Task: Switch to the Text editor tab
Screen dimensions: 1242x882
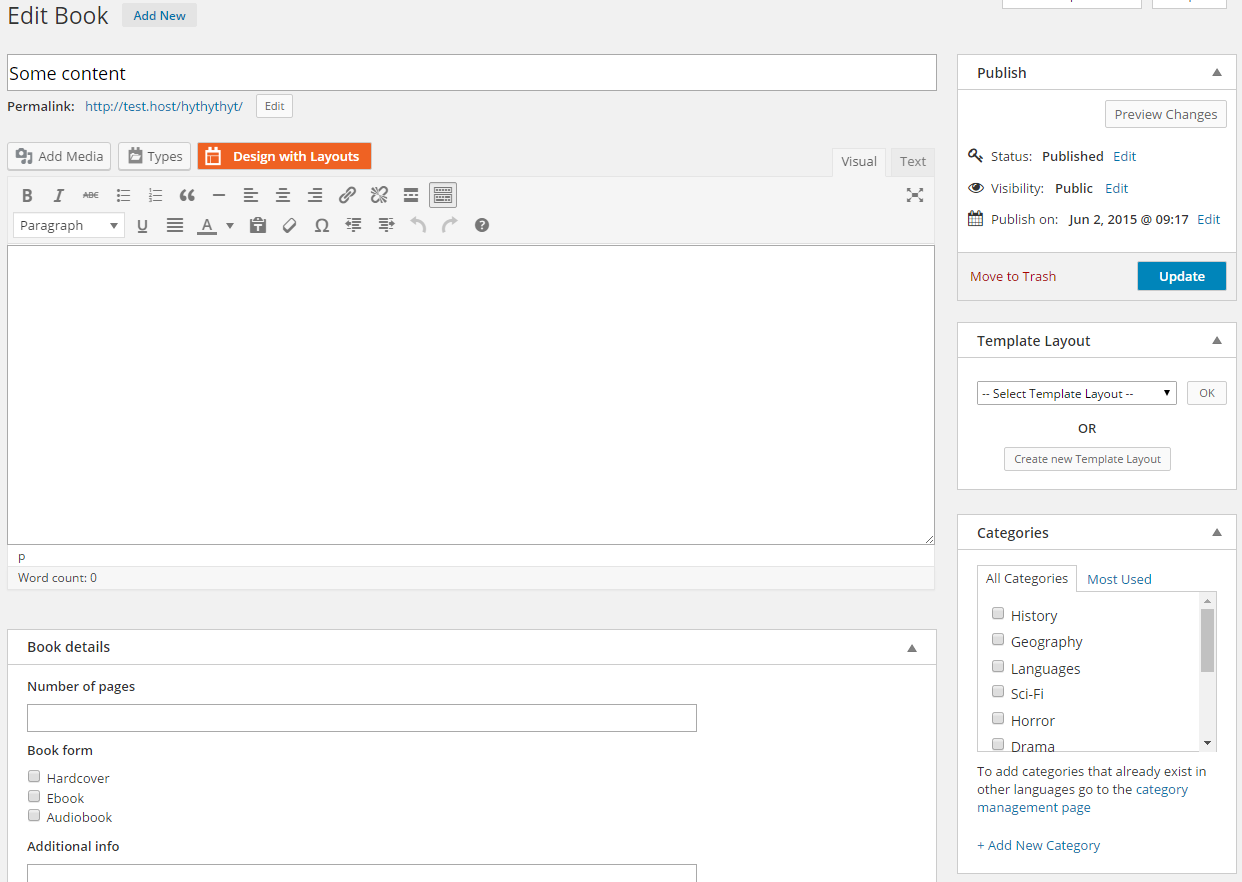Action: pyautogui.click(x=913, y=162)
